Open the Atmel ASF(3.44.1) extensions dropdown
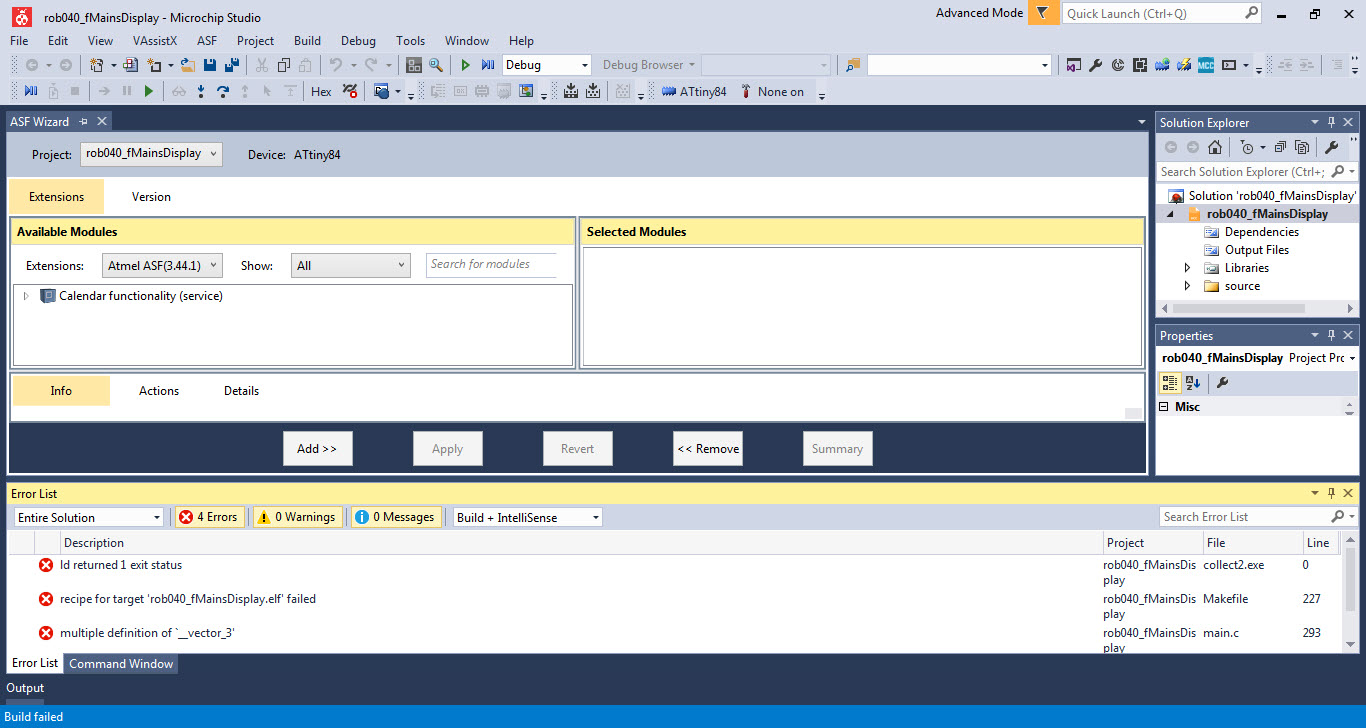The height and width of the screenshot is (728, 1366). (x=162, y=266)
